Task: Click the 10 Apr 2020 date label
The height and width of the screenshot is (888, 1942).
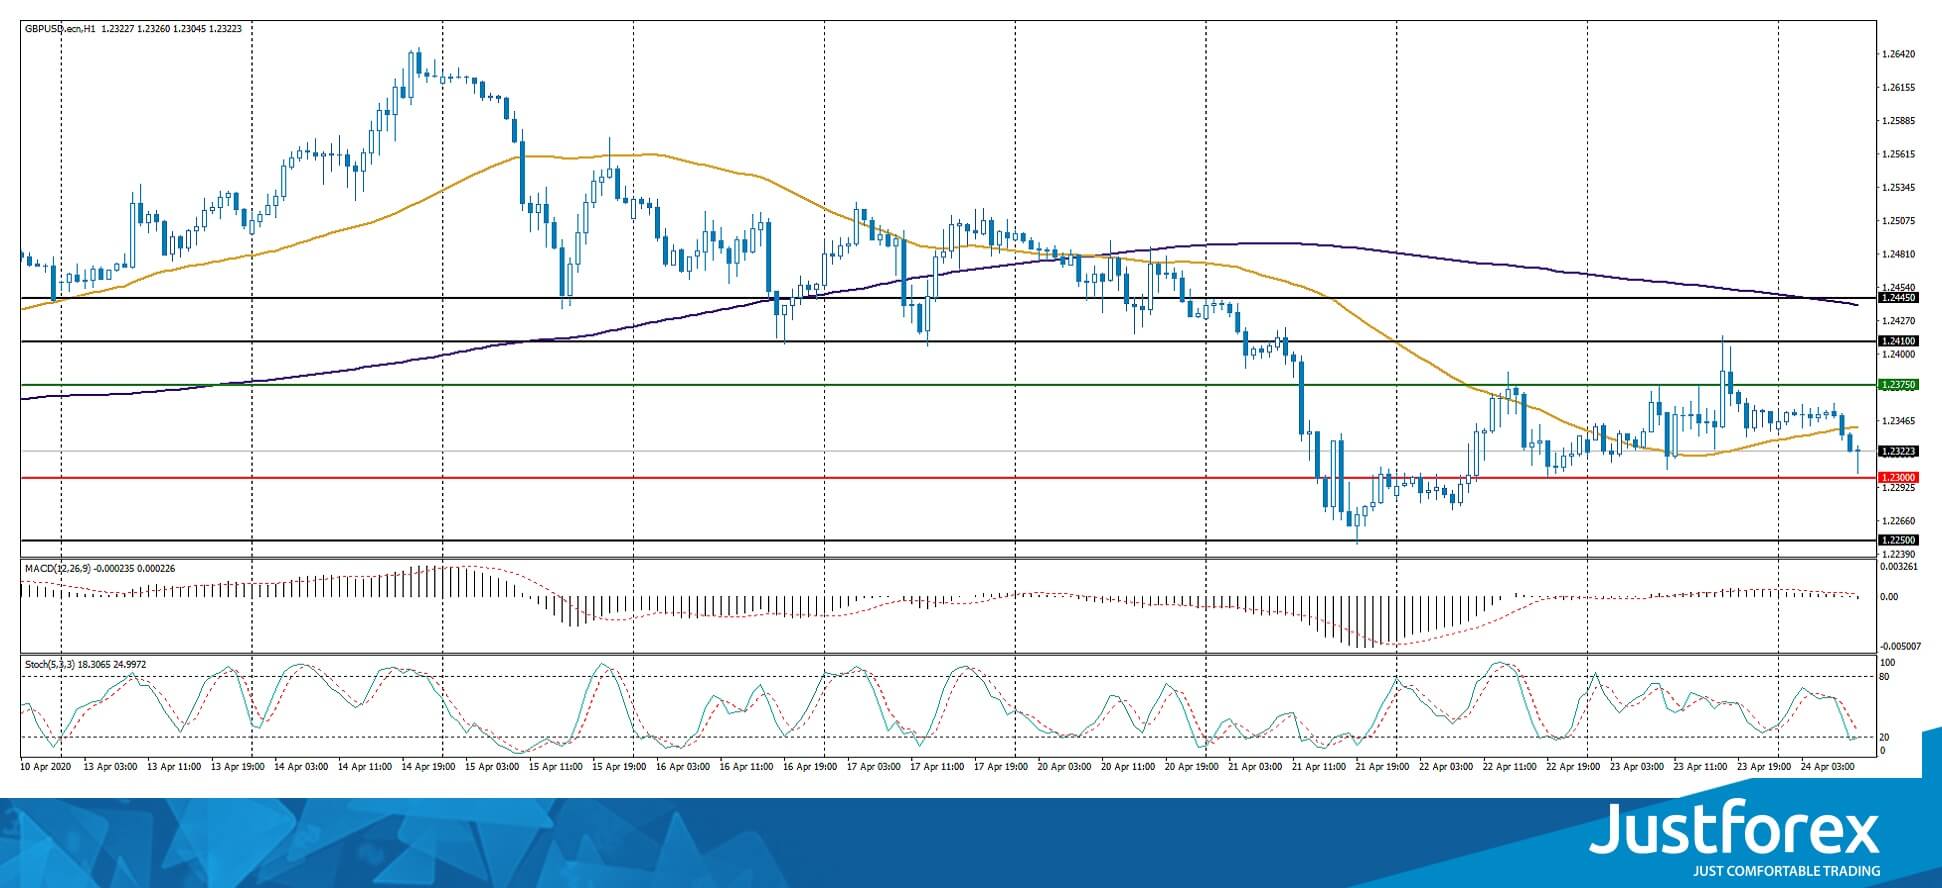Action: (x=47, y=766)
